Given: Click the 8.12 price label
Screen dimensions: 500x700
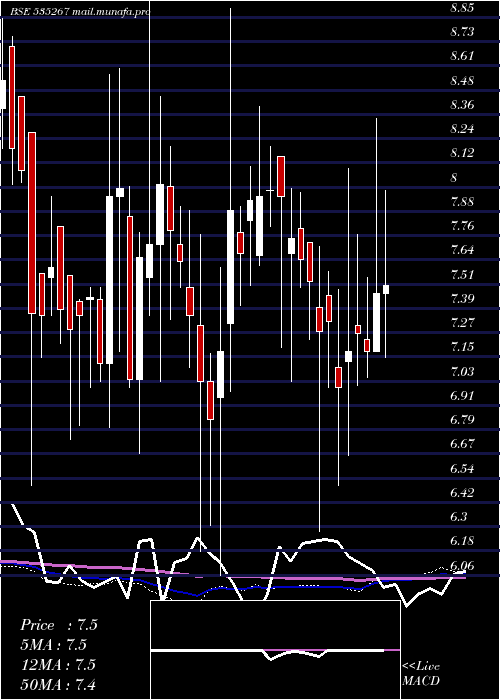Looking at the screenshot, I should [x=462, y=153].
